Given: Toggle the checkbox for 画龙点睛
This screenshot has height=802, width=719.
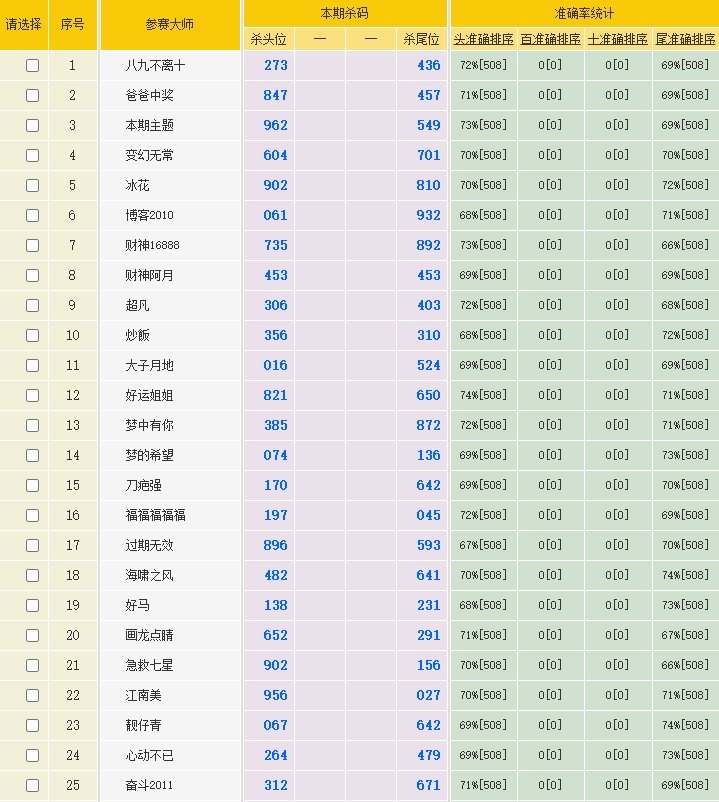Looking at the screenshot, I should coord(32,636).
